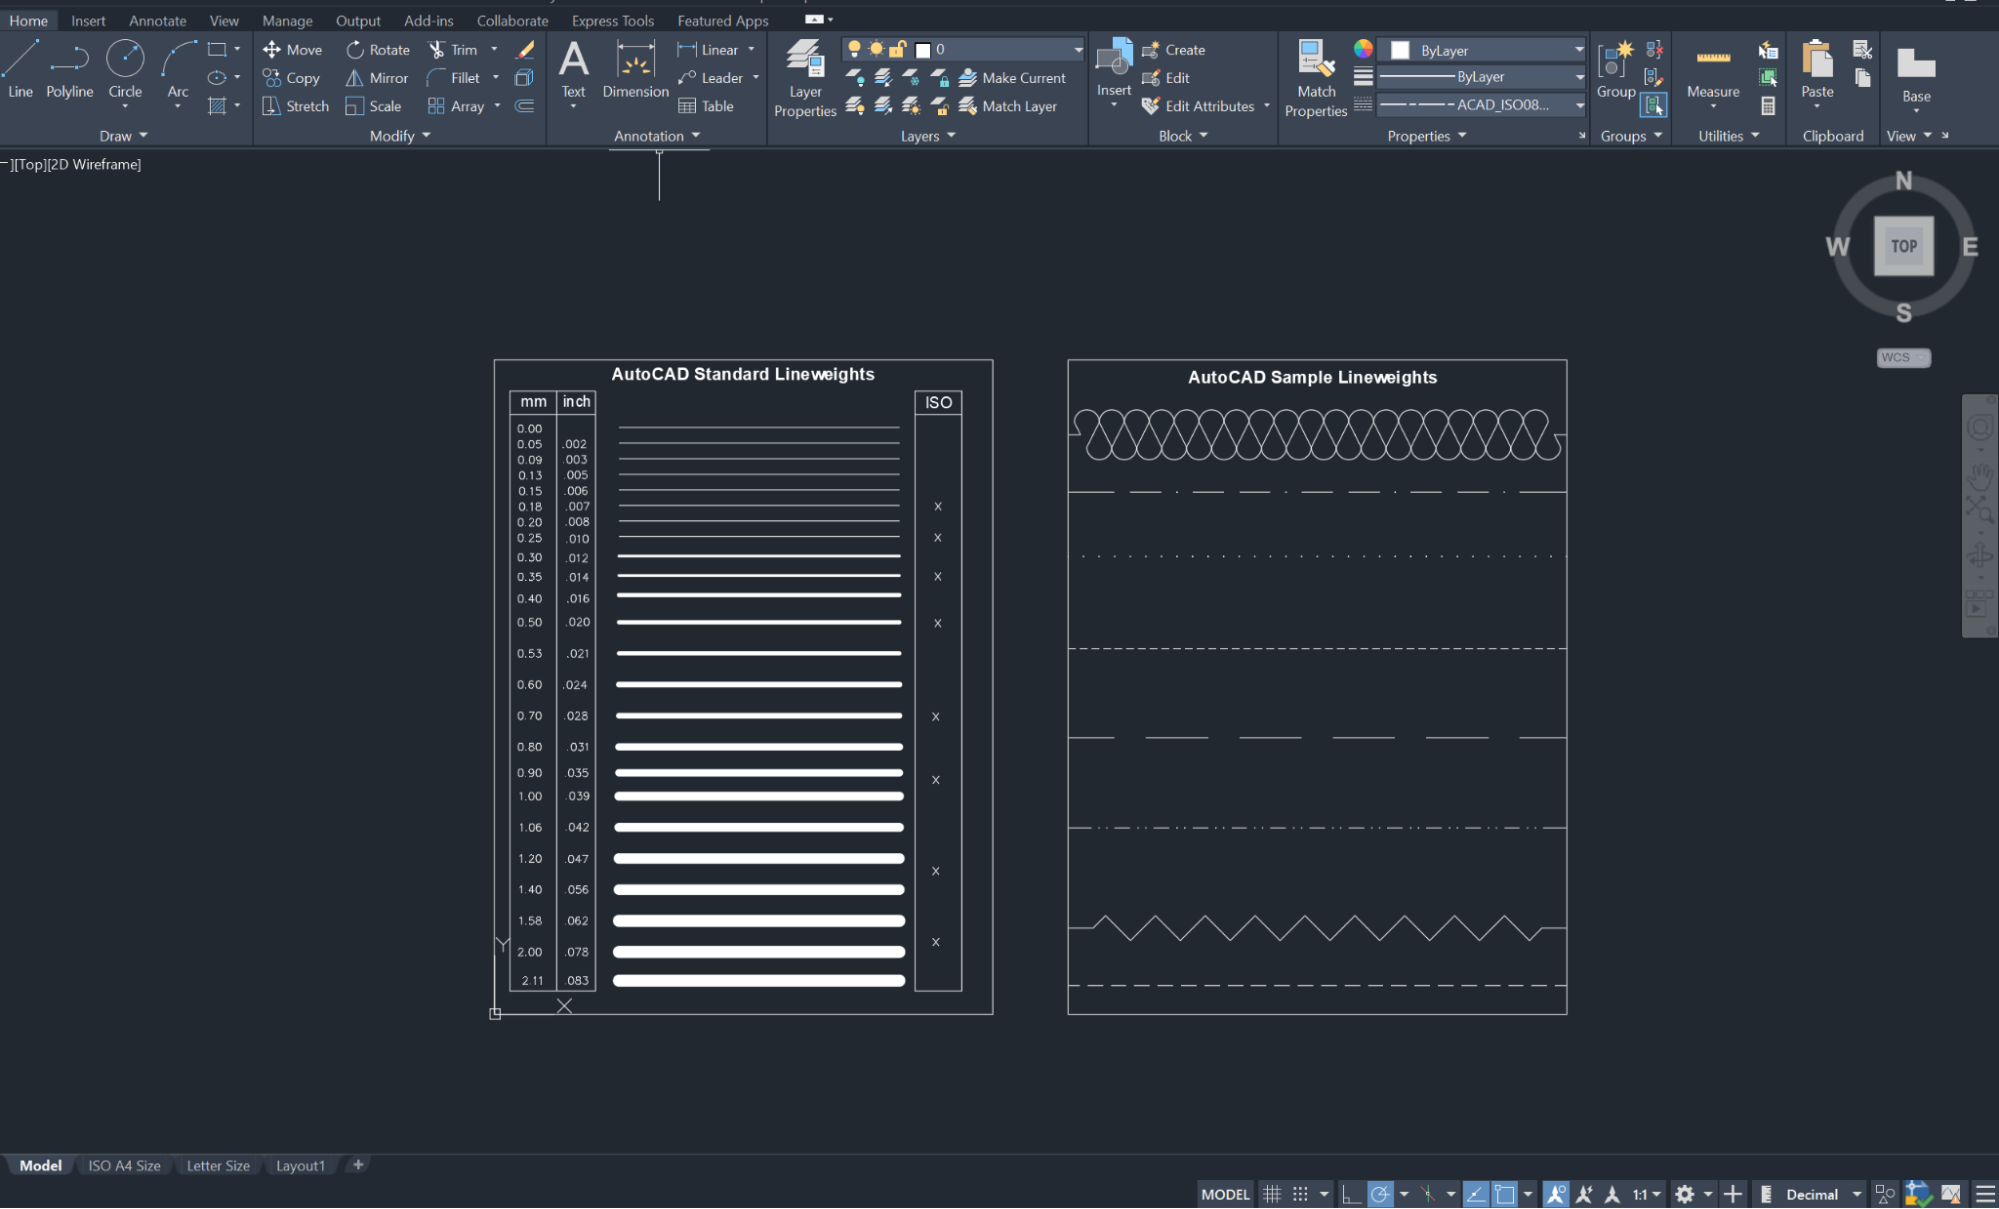
Task: Toggle snap mode in status bar
Action: pyautogui.click(x=1300, y=1194)
